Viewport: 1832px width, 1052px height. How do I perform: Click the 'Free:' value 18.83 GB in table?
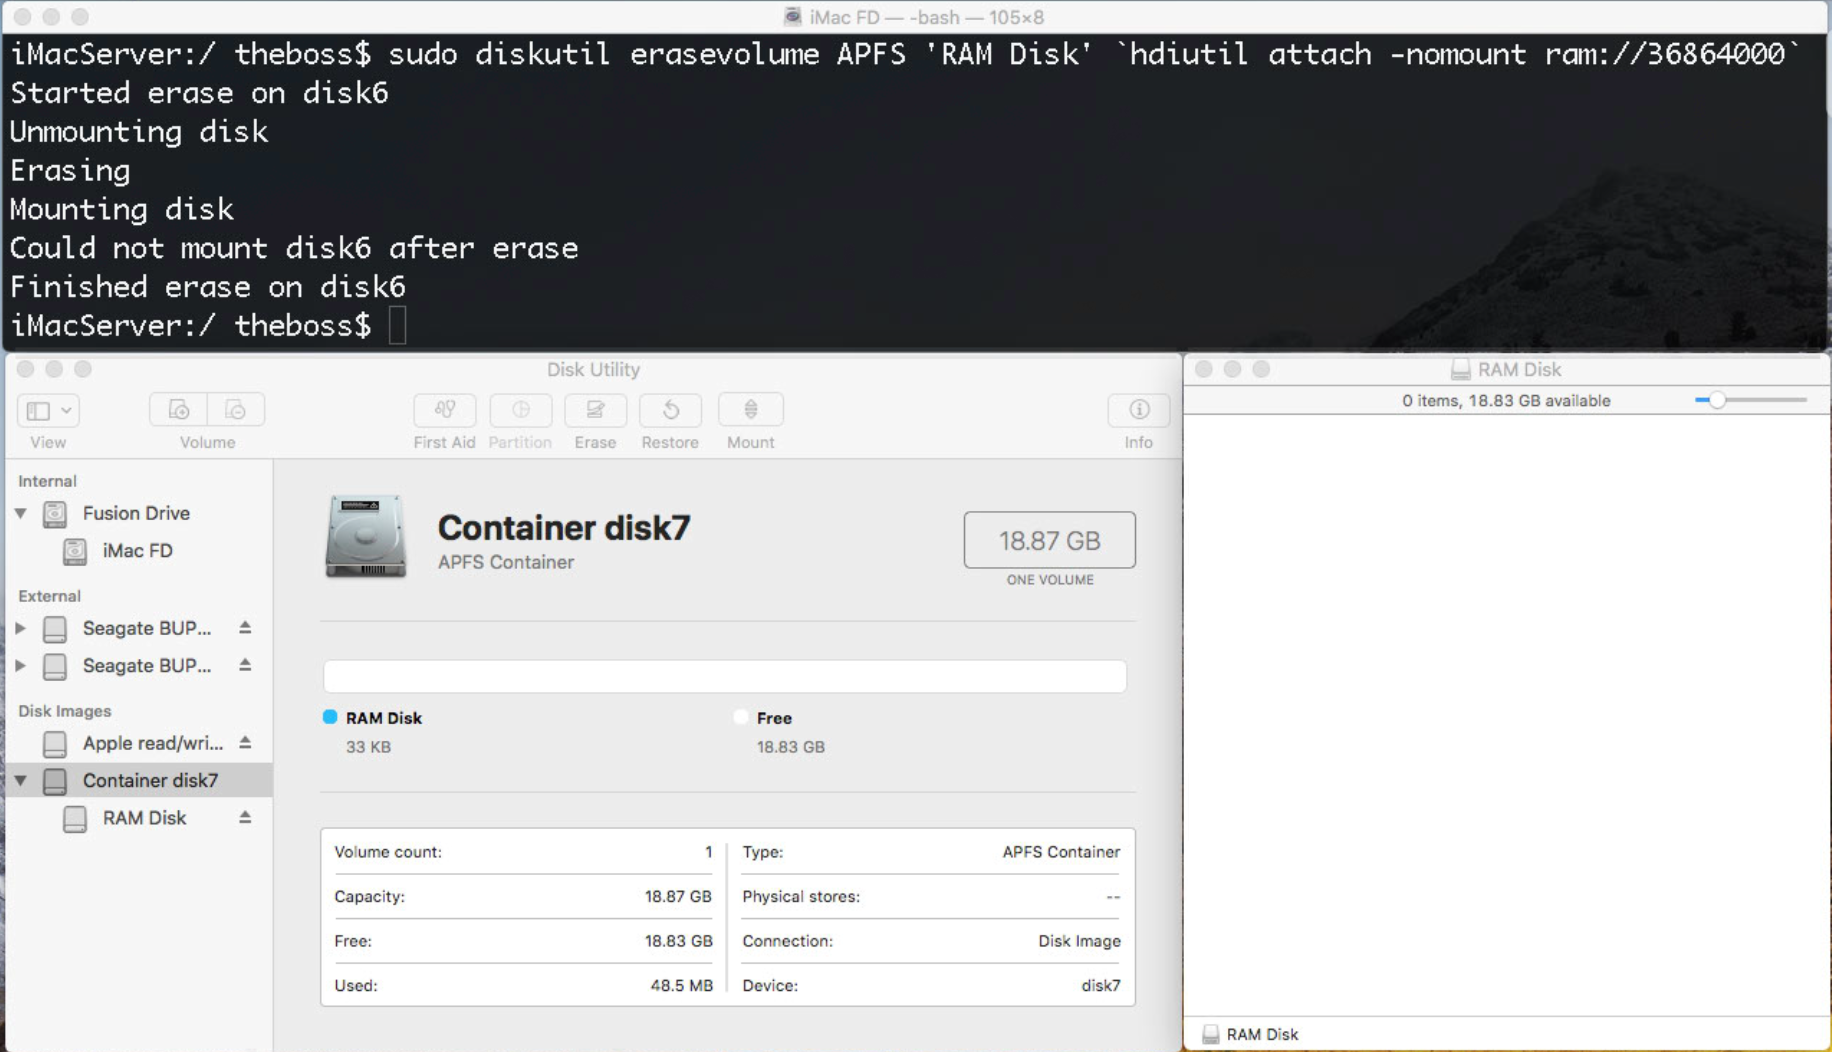678,941
